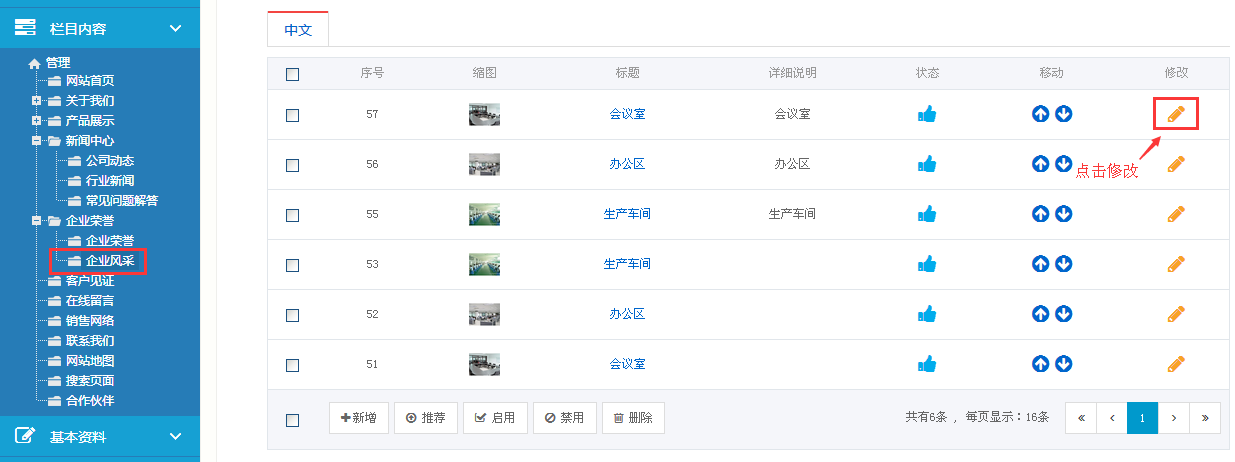Switch to the 中文 tab
1235x462 pixels.
298,30
